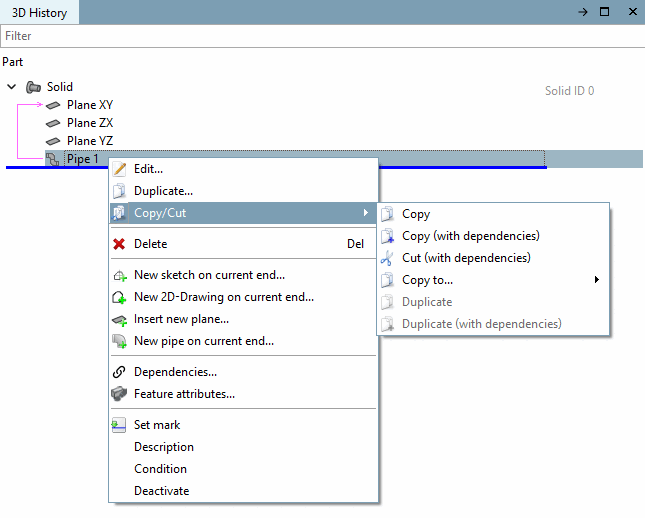
Task: Select Set mark entry
Action: [244, 425]
